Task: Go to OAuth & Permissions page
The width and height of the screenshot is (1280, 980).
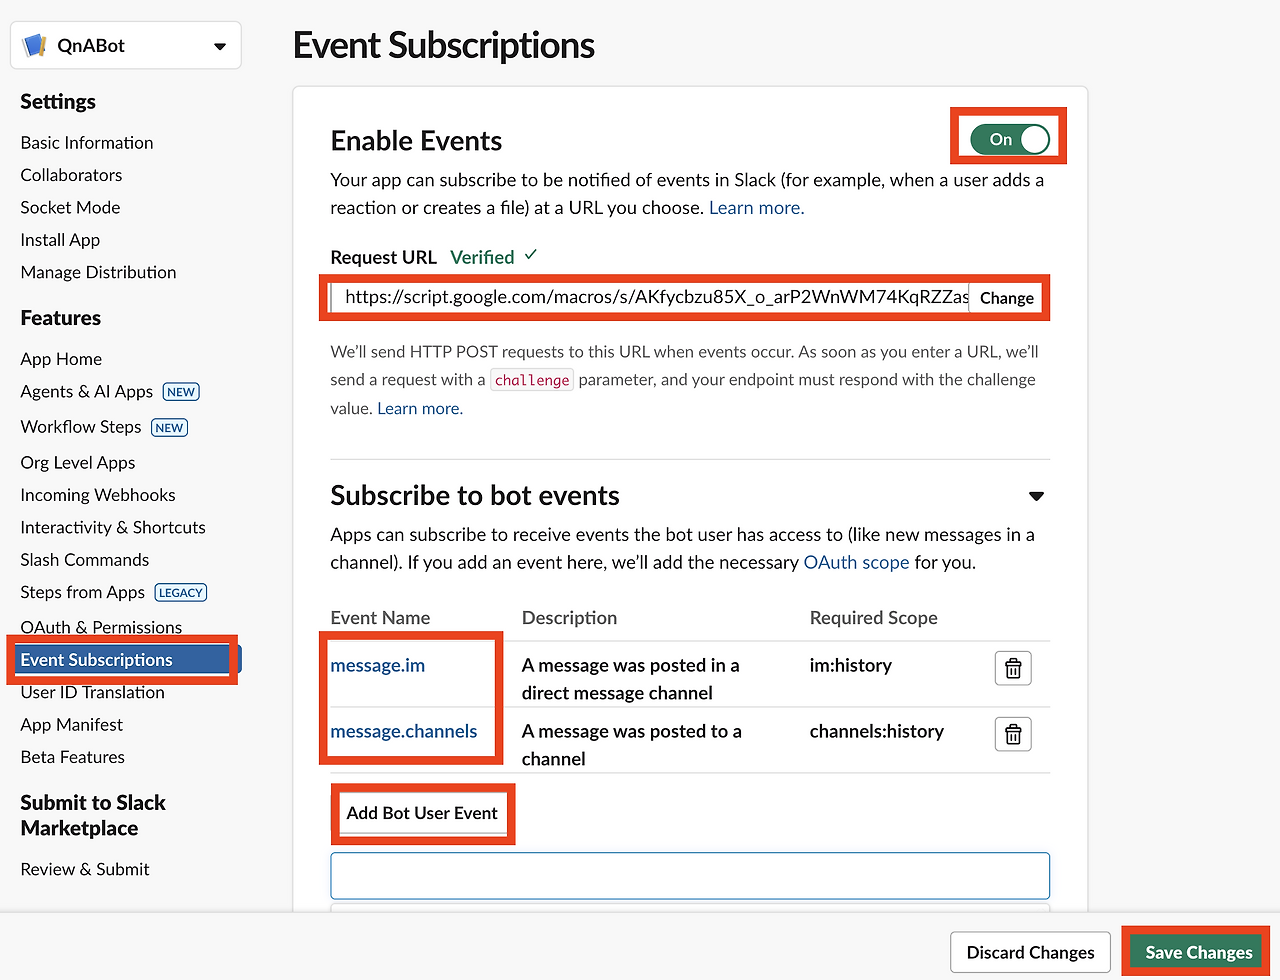Action: [x=101, y=627]
